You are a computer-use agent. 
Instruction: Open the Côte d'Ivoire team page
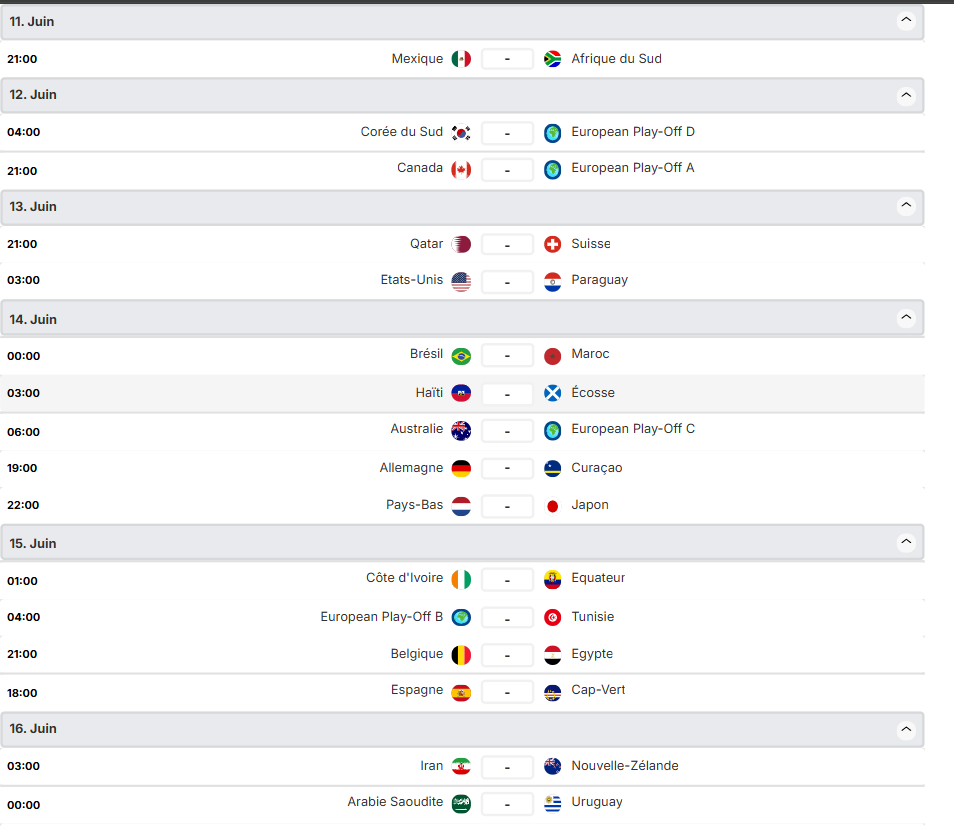click(404, 578)
